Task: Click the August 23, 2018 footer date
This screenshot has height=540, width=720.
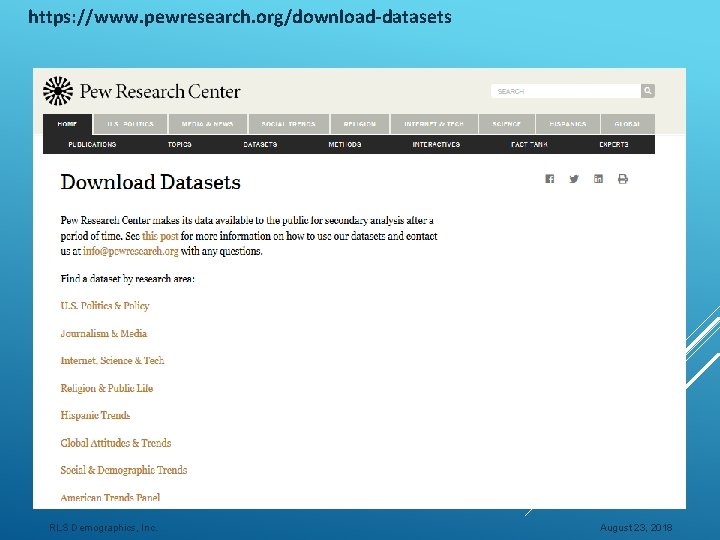Action: (x=636, y=528)
